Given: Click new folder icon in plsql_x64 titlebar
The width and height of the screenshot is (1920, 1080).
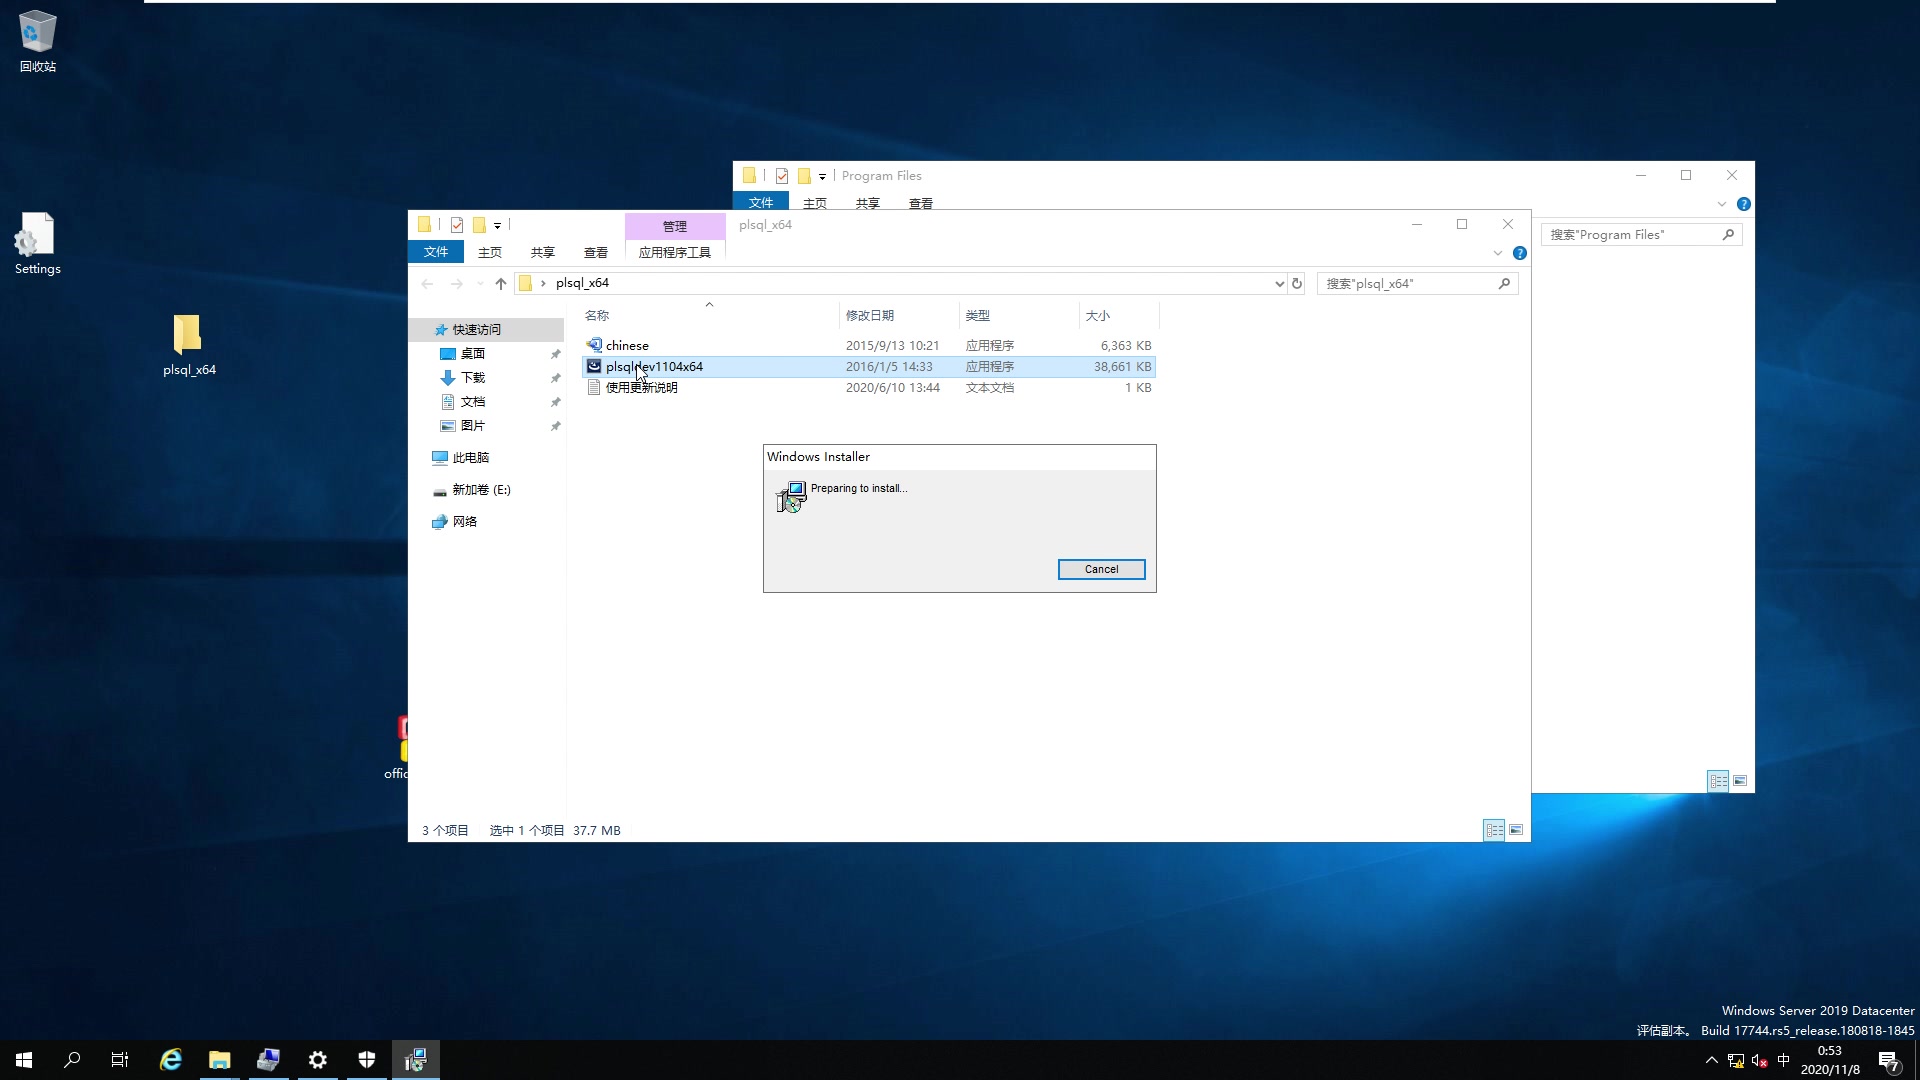Looking at the screenshot, I should pyautogui.click(x=479, y=225).
